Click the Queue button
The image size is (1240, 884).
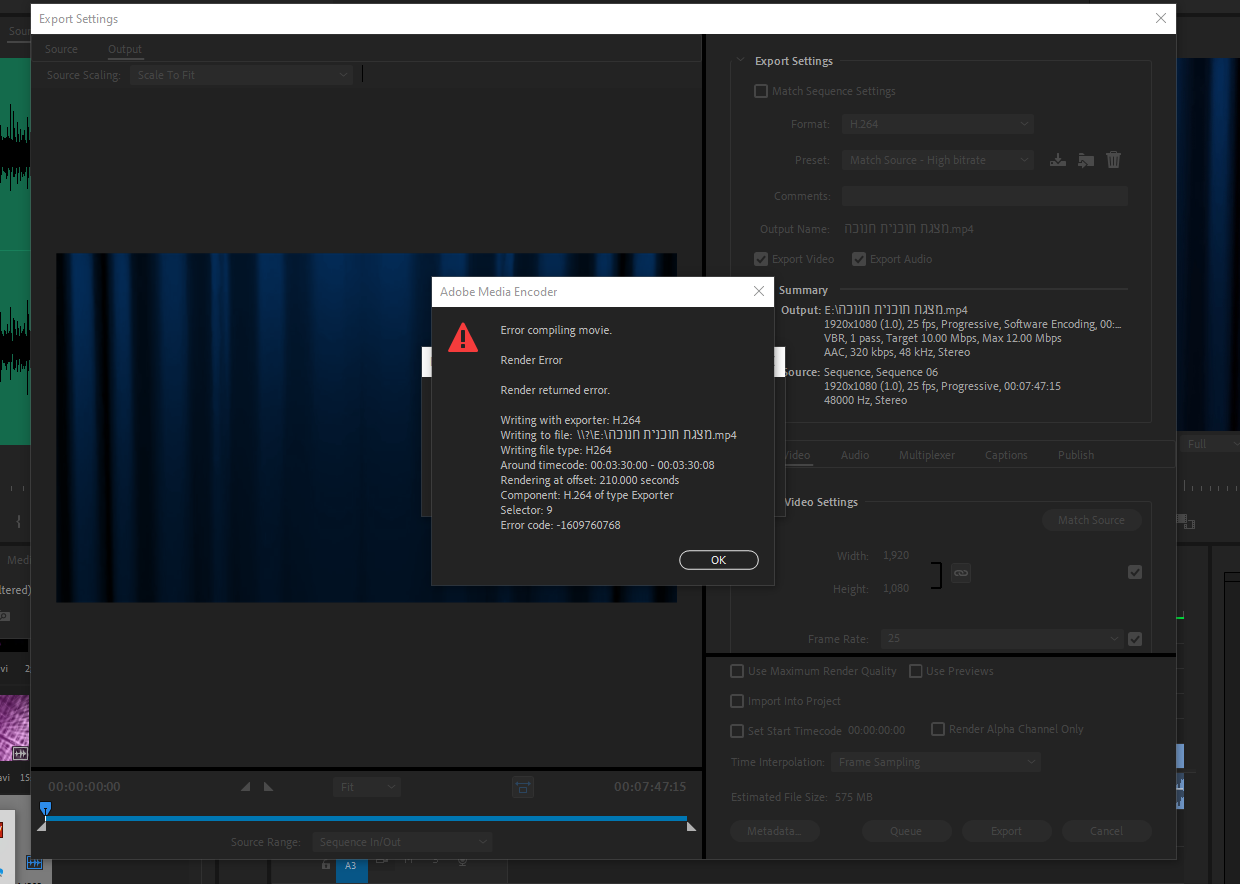906,831
